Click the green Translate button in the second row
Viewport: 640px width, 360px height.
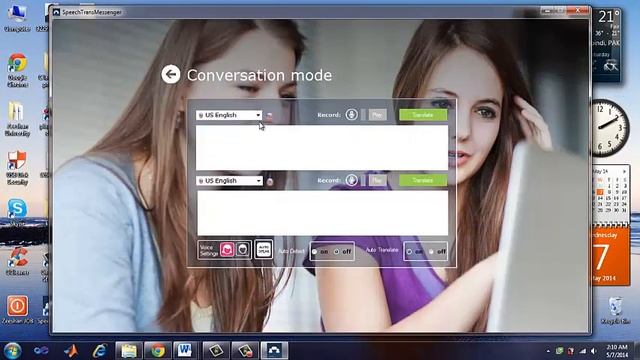coord(423,180)
